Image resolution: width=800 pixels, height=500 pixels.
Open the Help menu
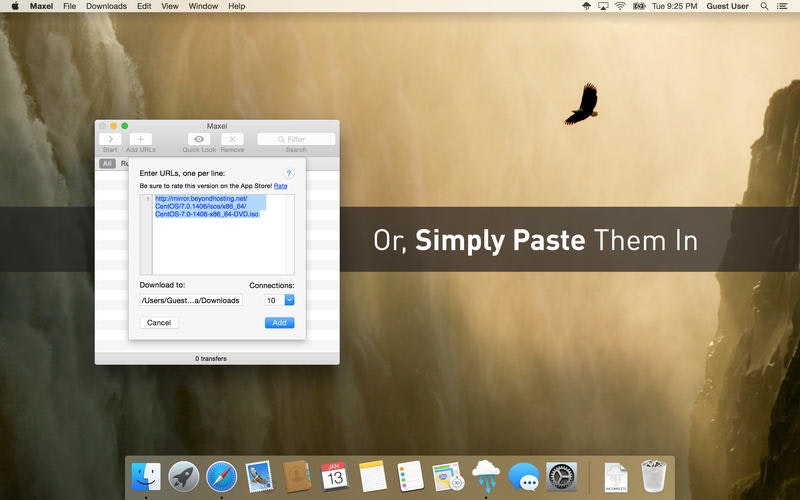point(237,6)
